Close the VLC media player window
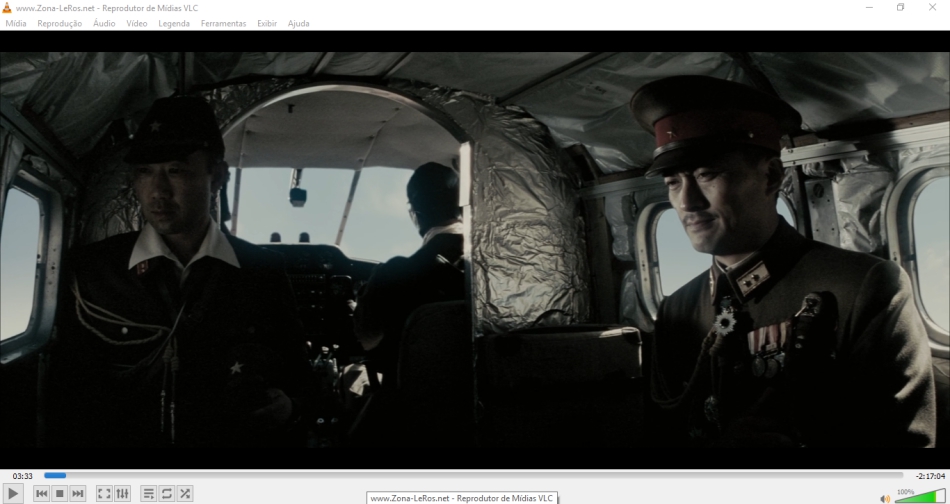This screenshot has width=950, height=504. coord(932,7)
